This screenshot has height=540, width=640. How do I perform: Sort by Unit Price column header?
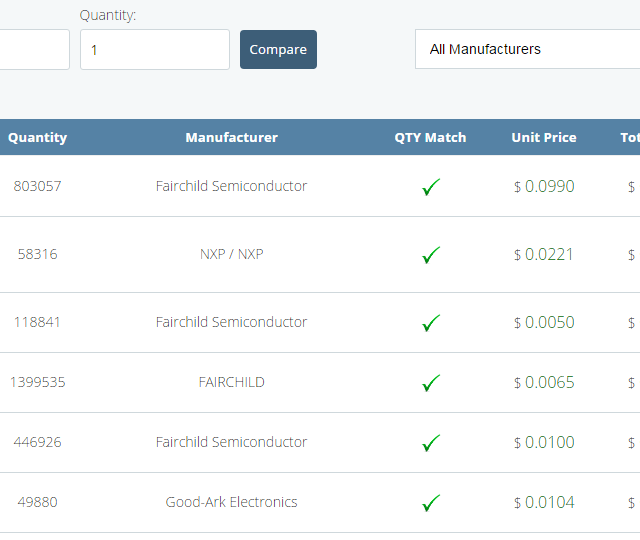(544, 138)
